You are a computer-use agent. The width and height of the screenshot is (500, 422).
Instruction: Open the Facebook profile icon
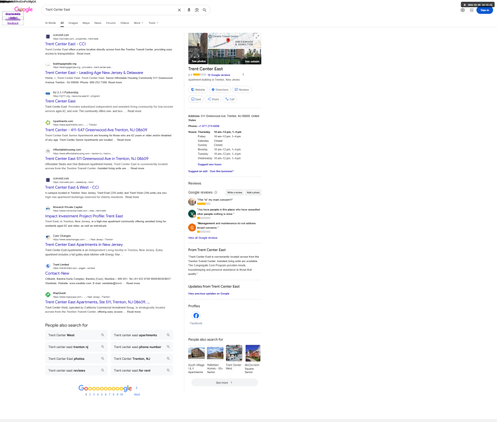point(196,316)
